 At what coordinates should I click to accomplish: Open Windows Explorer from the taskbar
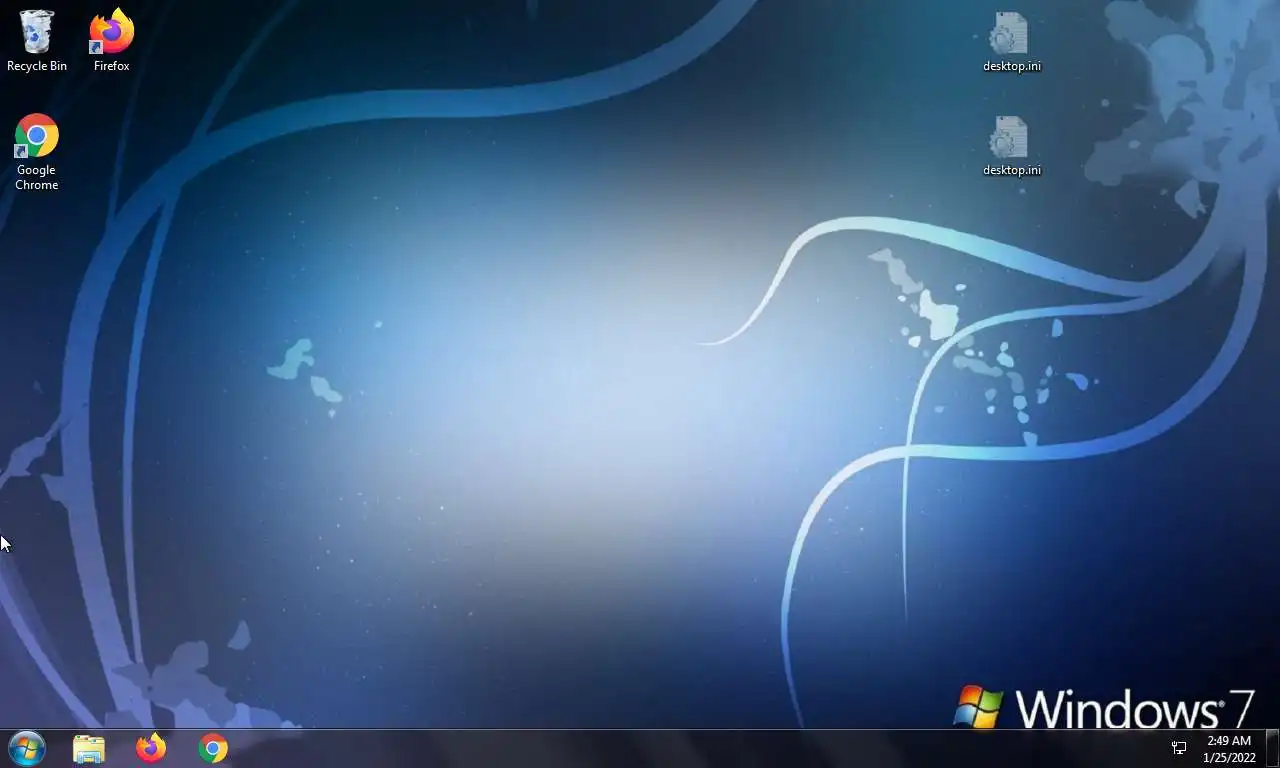89,748
